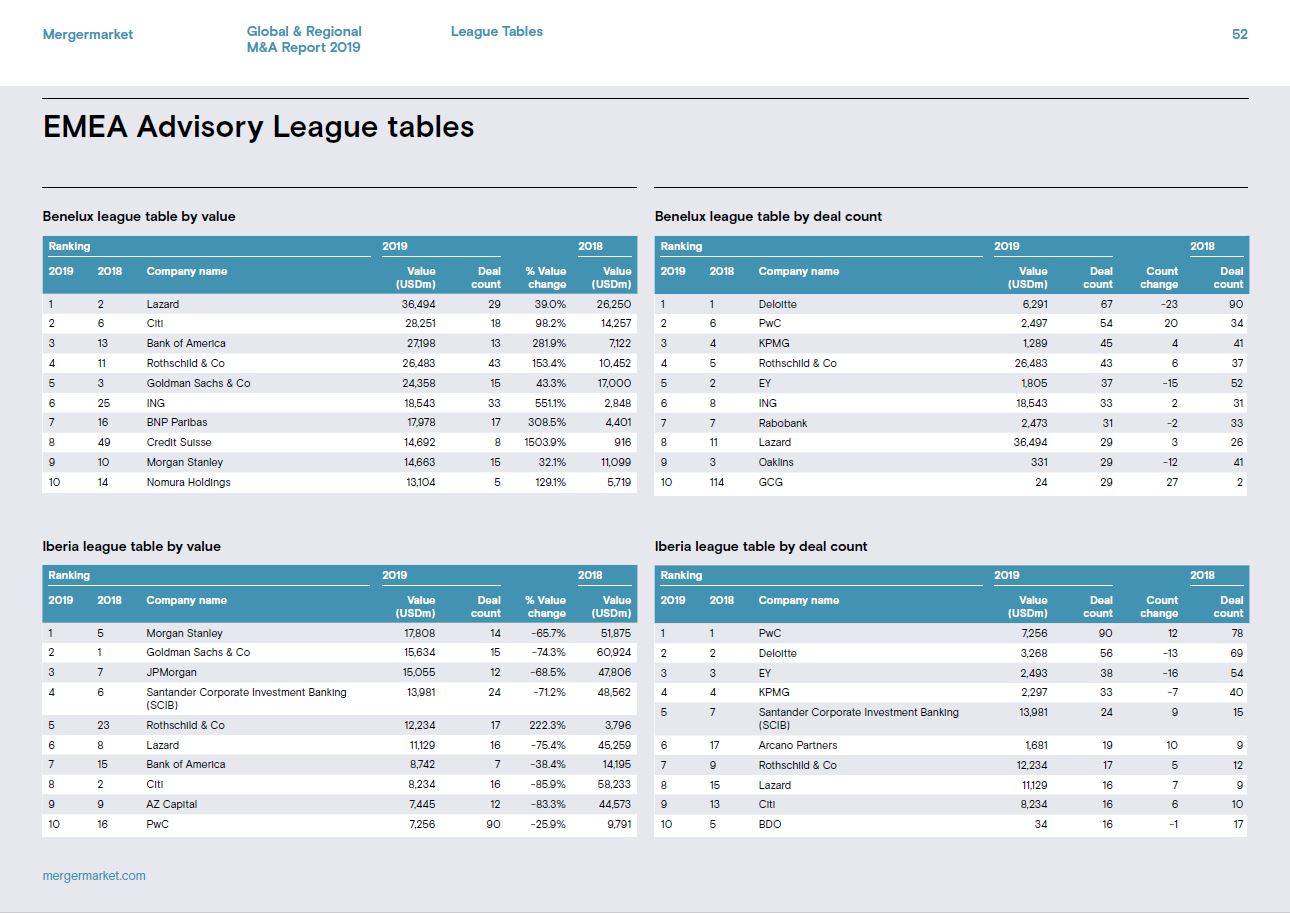This screenshot has height=913, width=1290.
Task: Click the 2018 value 58,233
Action: tap(614, 784)
